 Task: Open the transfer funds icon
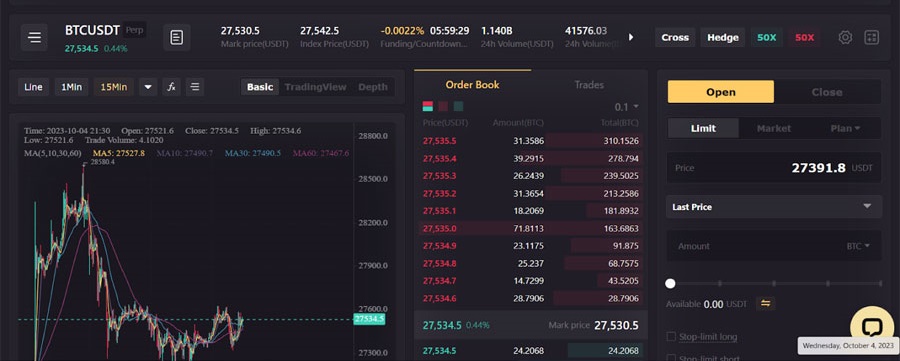[765, 304]
